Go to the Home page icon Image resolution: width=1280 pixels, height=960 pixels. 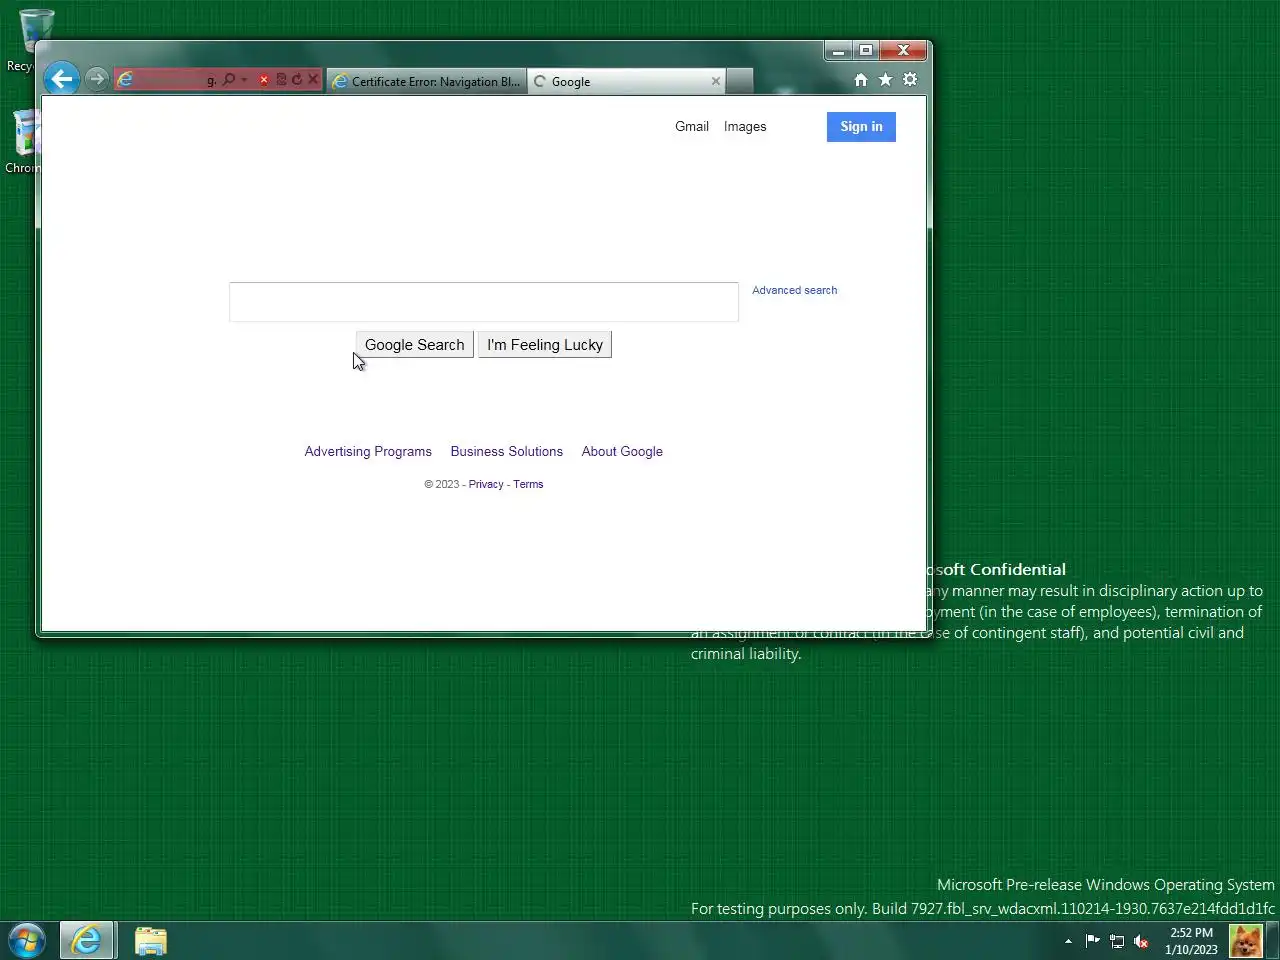point(861,80)
